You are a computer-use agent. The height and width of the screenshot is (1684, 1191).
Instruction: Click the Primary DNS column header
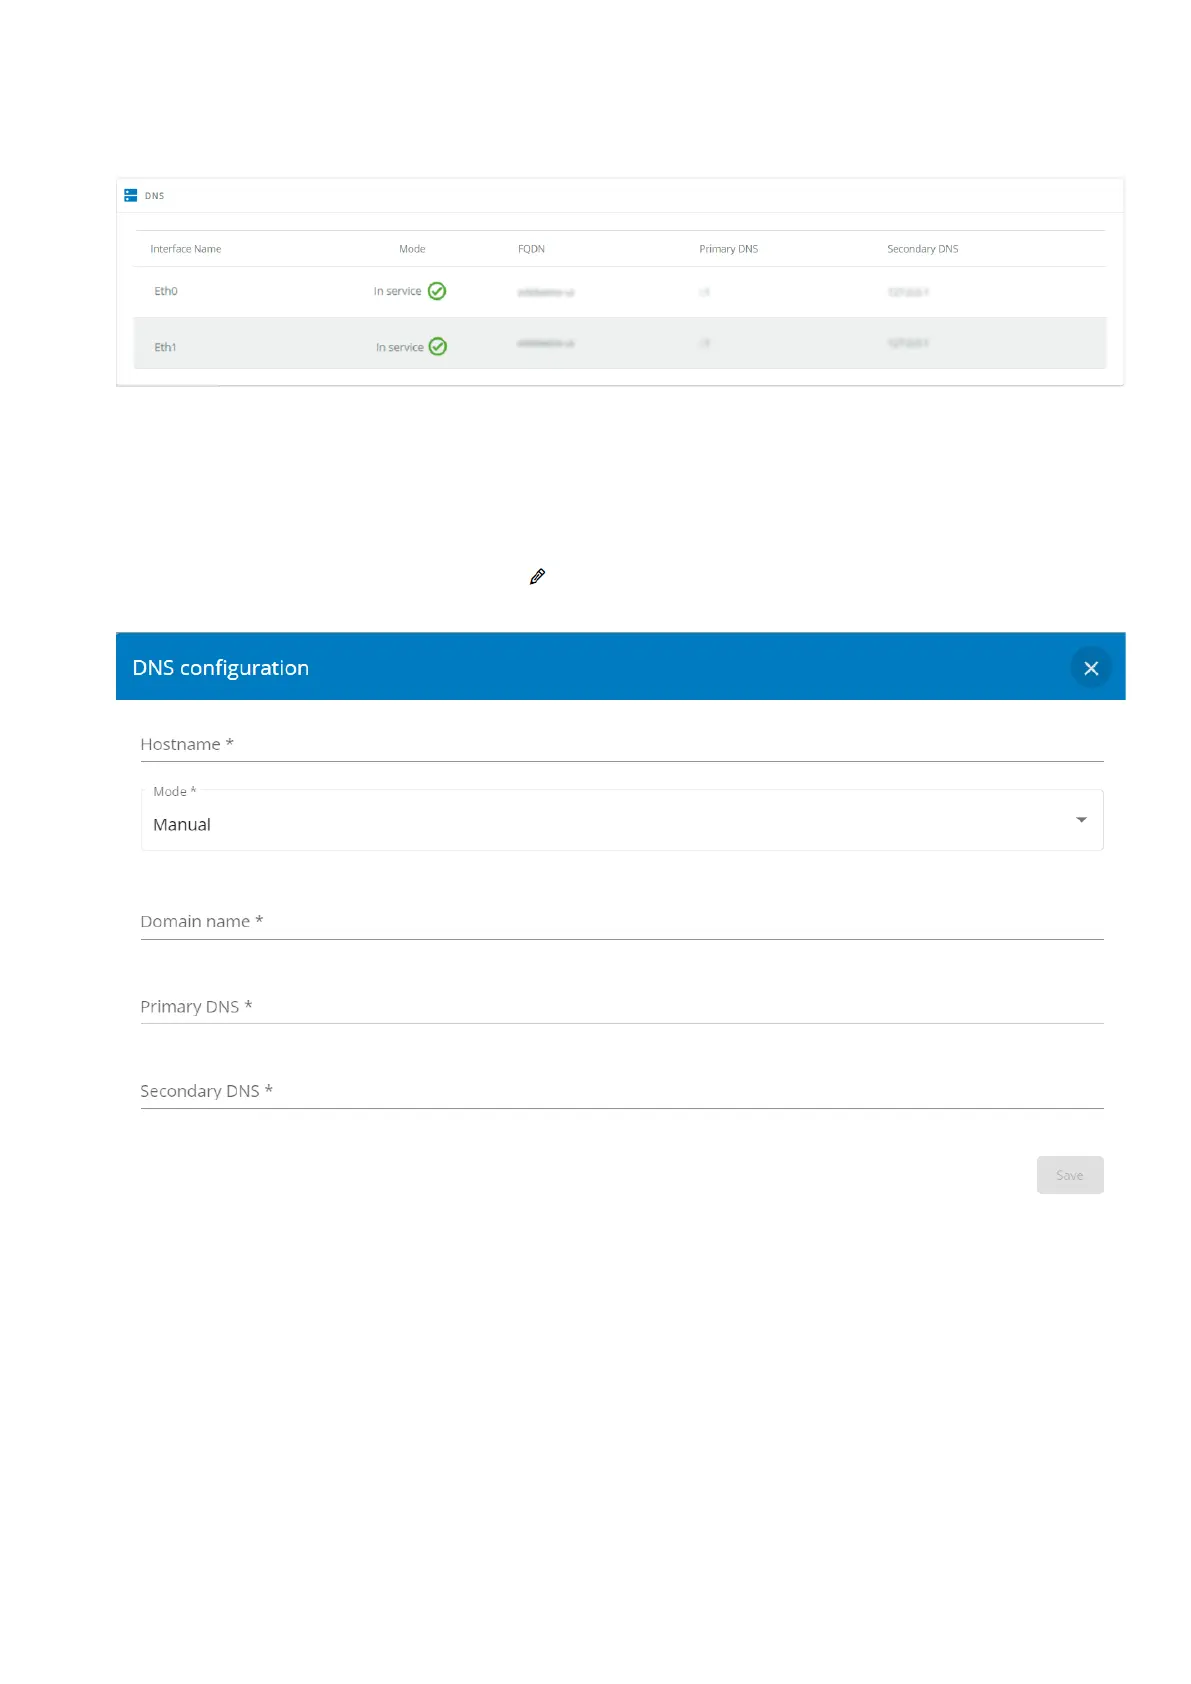[729, 249]
